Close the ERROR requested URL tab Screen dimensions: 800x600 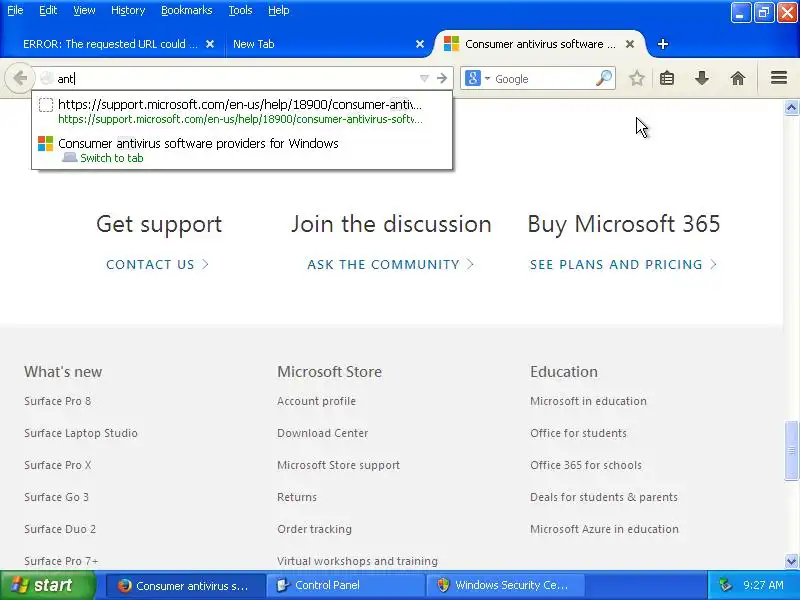210,44
